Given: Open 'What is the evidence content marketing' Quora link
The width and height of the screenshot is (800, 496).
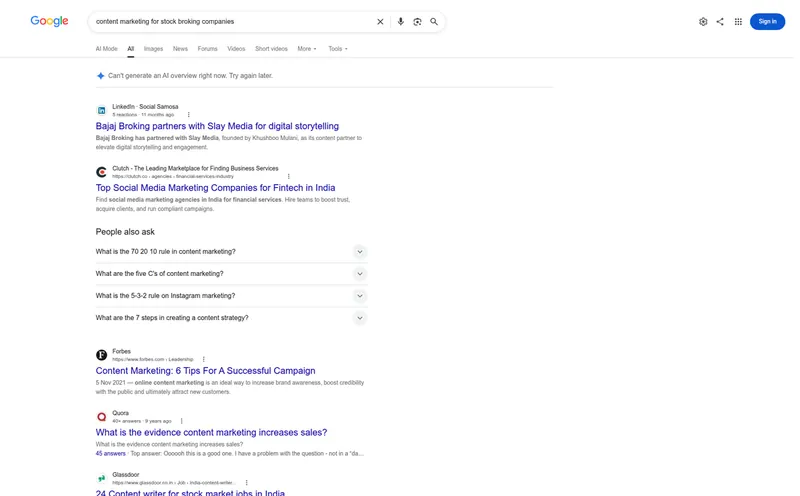Looking at the screenshot, I should [211, 432].
